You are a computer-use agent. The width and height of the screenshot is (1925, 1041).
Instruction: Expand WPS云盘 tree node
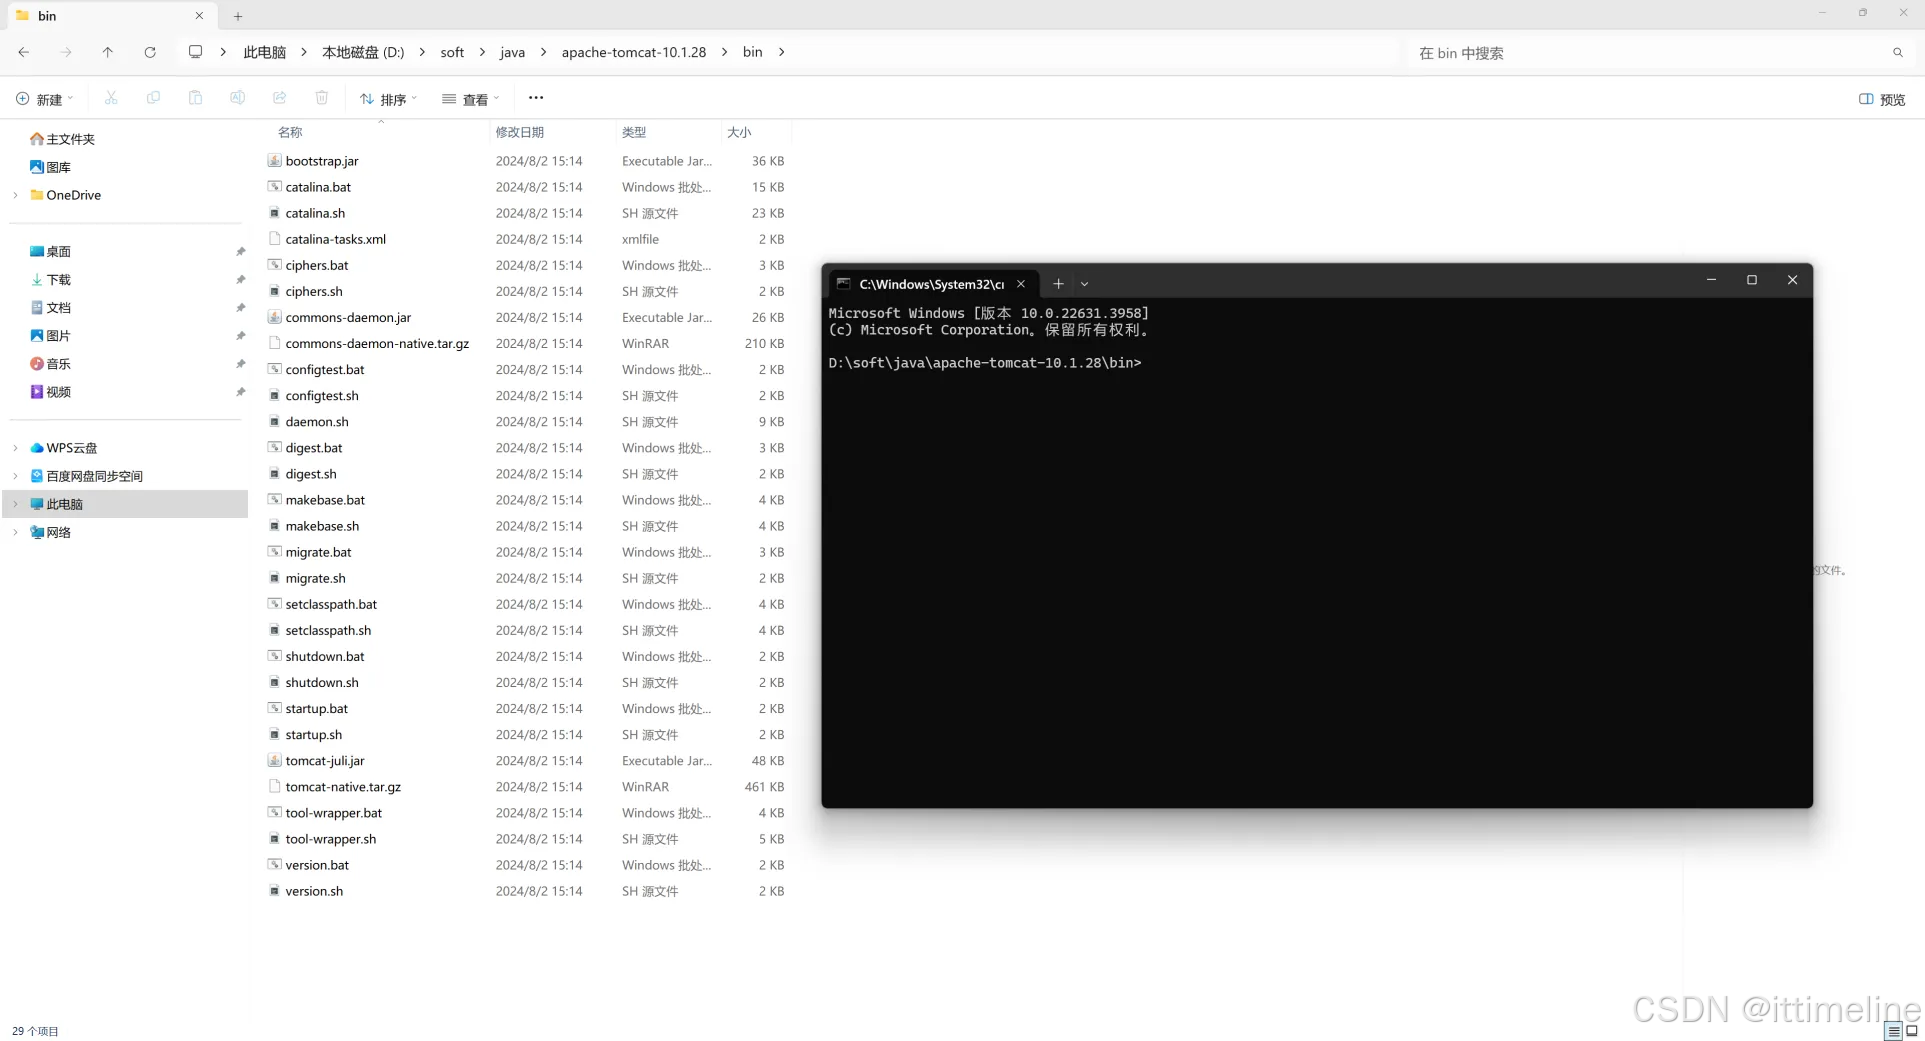[16, 448]
